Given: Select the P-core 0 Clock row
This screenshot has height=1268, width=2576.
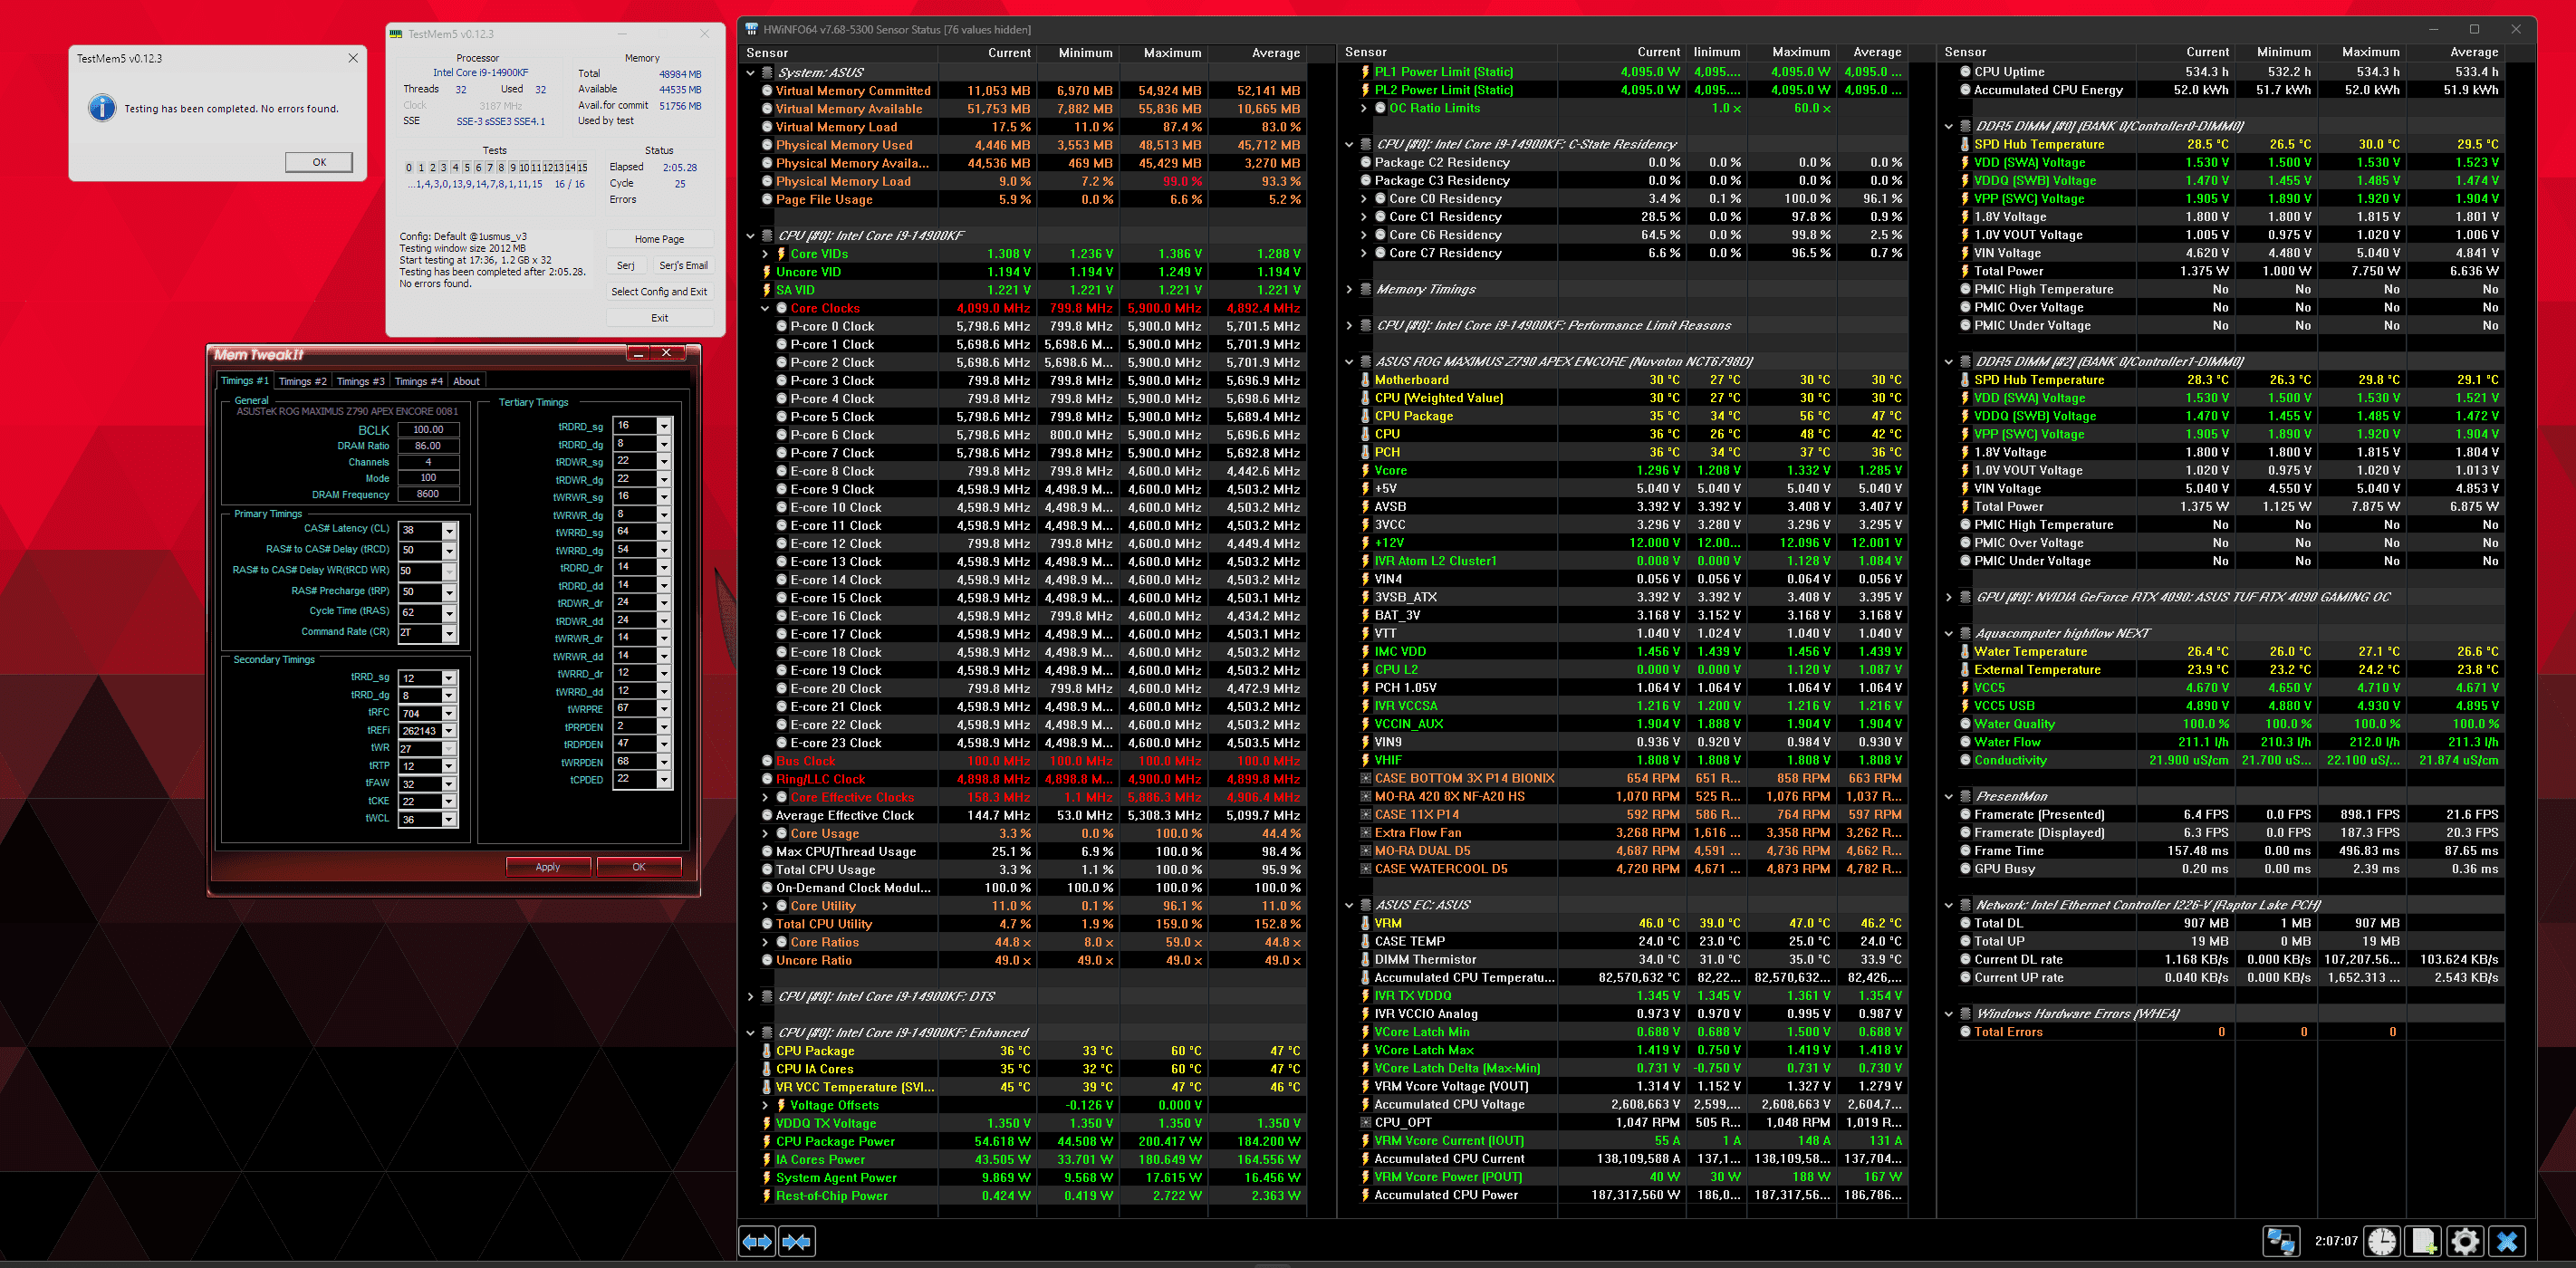Looking at the screenshot, I should pos(1031,326).
